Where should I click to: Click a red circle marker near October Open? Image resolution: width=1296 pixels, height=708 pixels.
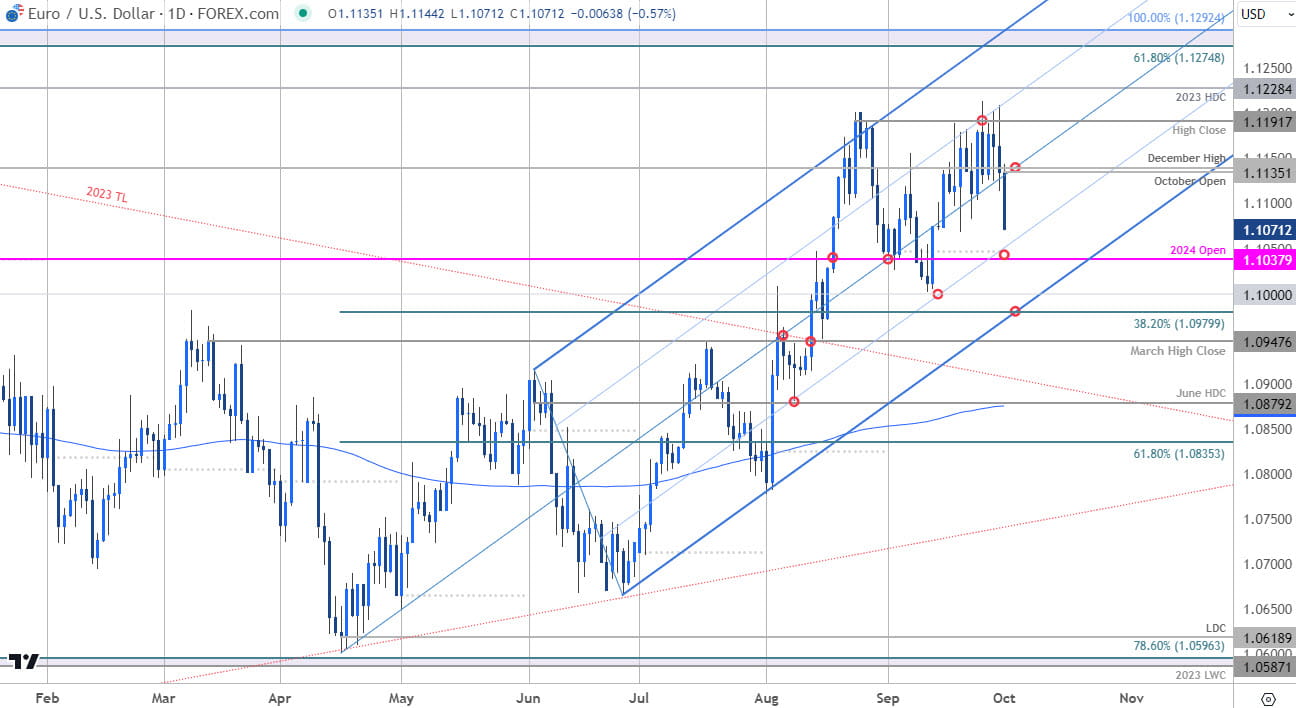1016,168
